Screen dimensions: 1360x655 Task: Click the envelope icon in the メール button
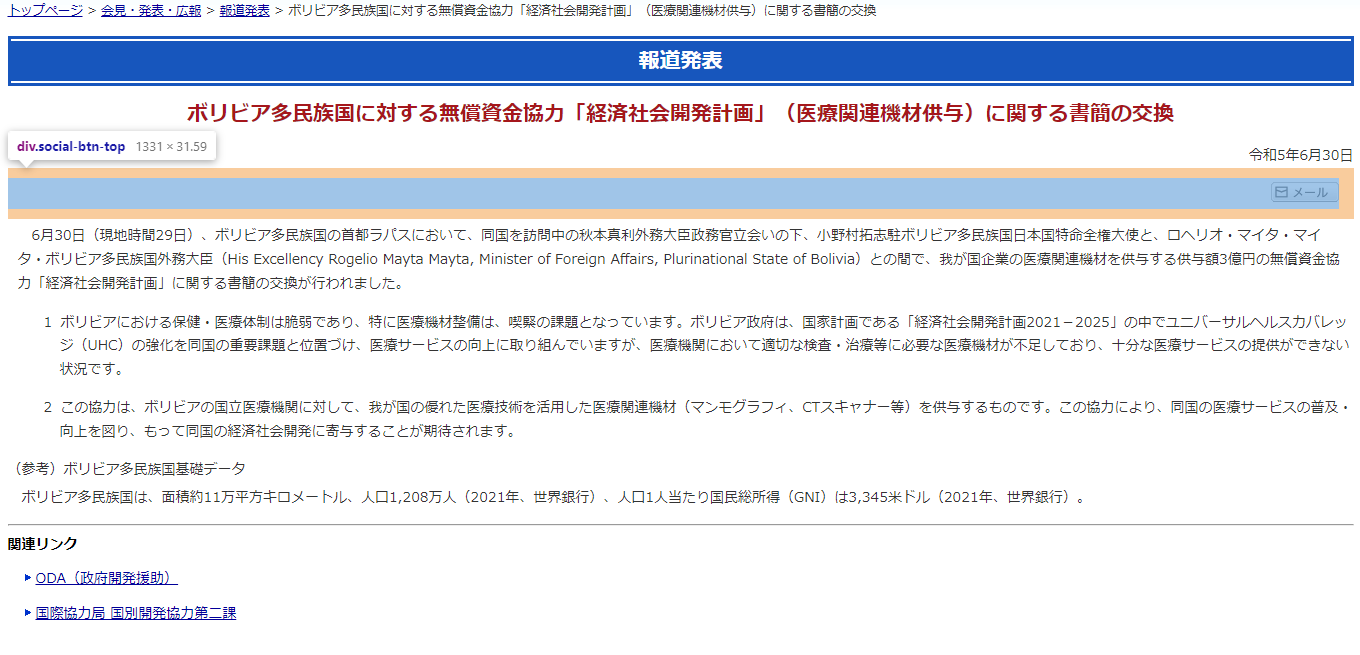[1282, 192]
